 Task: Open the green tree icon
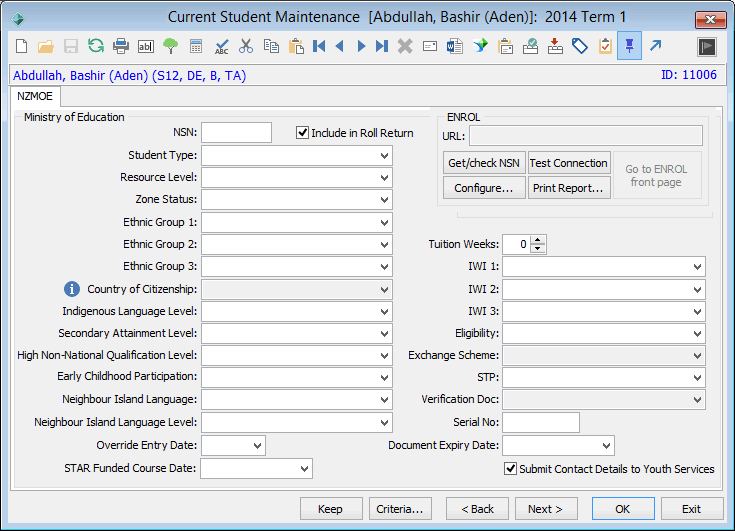171,46
